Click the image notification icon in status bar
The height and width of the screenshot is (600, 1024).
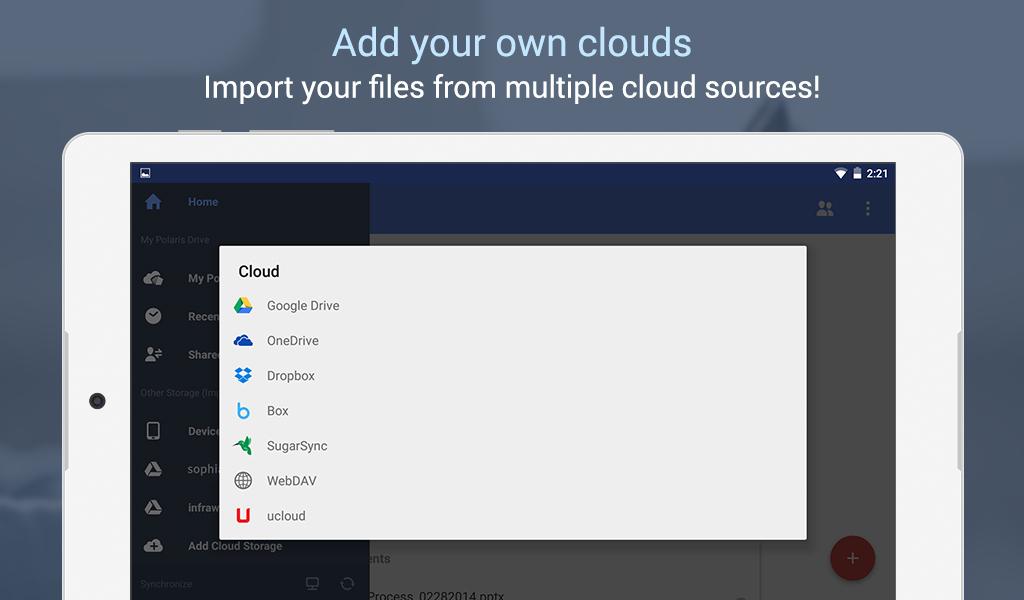click(x=145, y=173)
